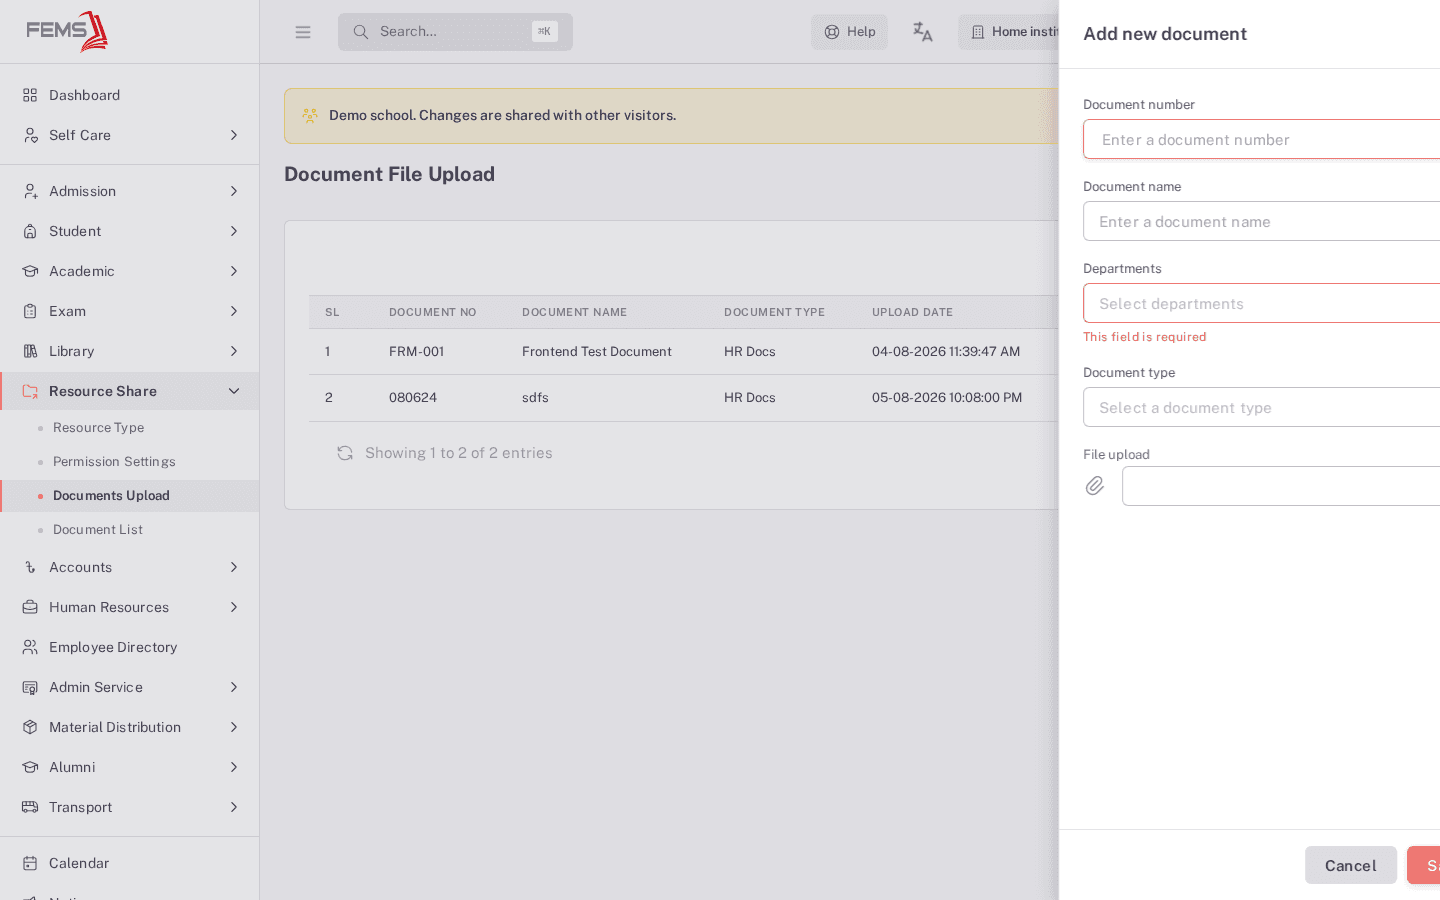Click the 080624 document number cell
Image resolution: width=1440 pixels, height=900 pixels.
tap(413, 398)
